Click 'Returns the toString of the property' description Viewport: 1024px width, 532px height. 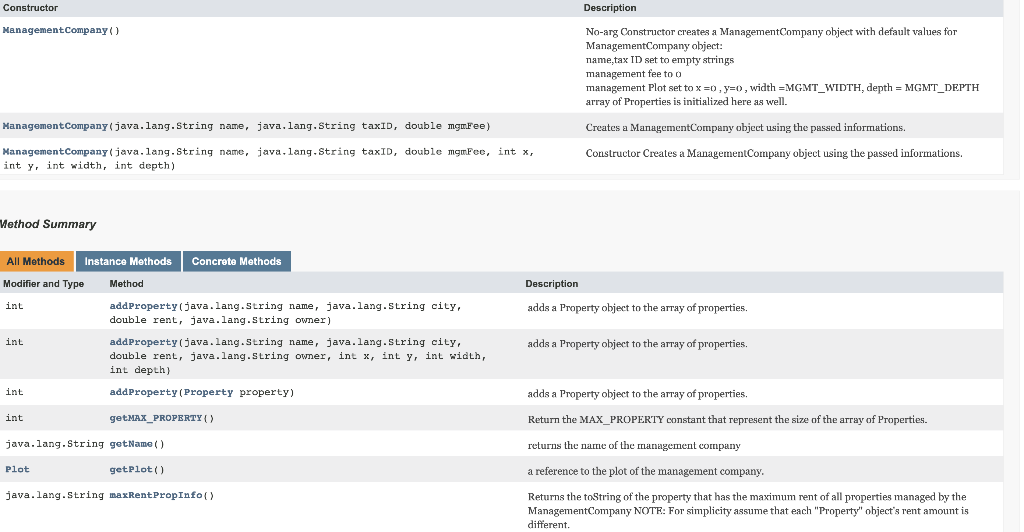748,510
